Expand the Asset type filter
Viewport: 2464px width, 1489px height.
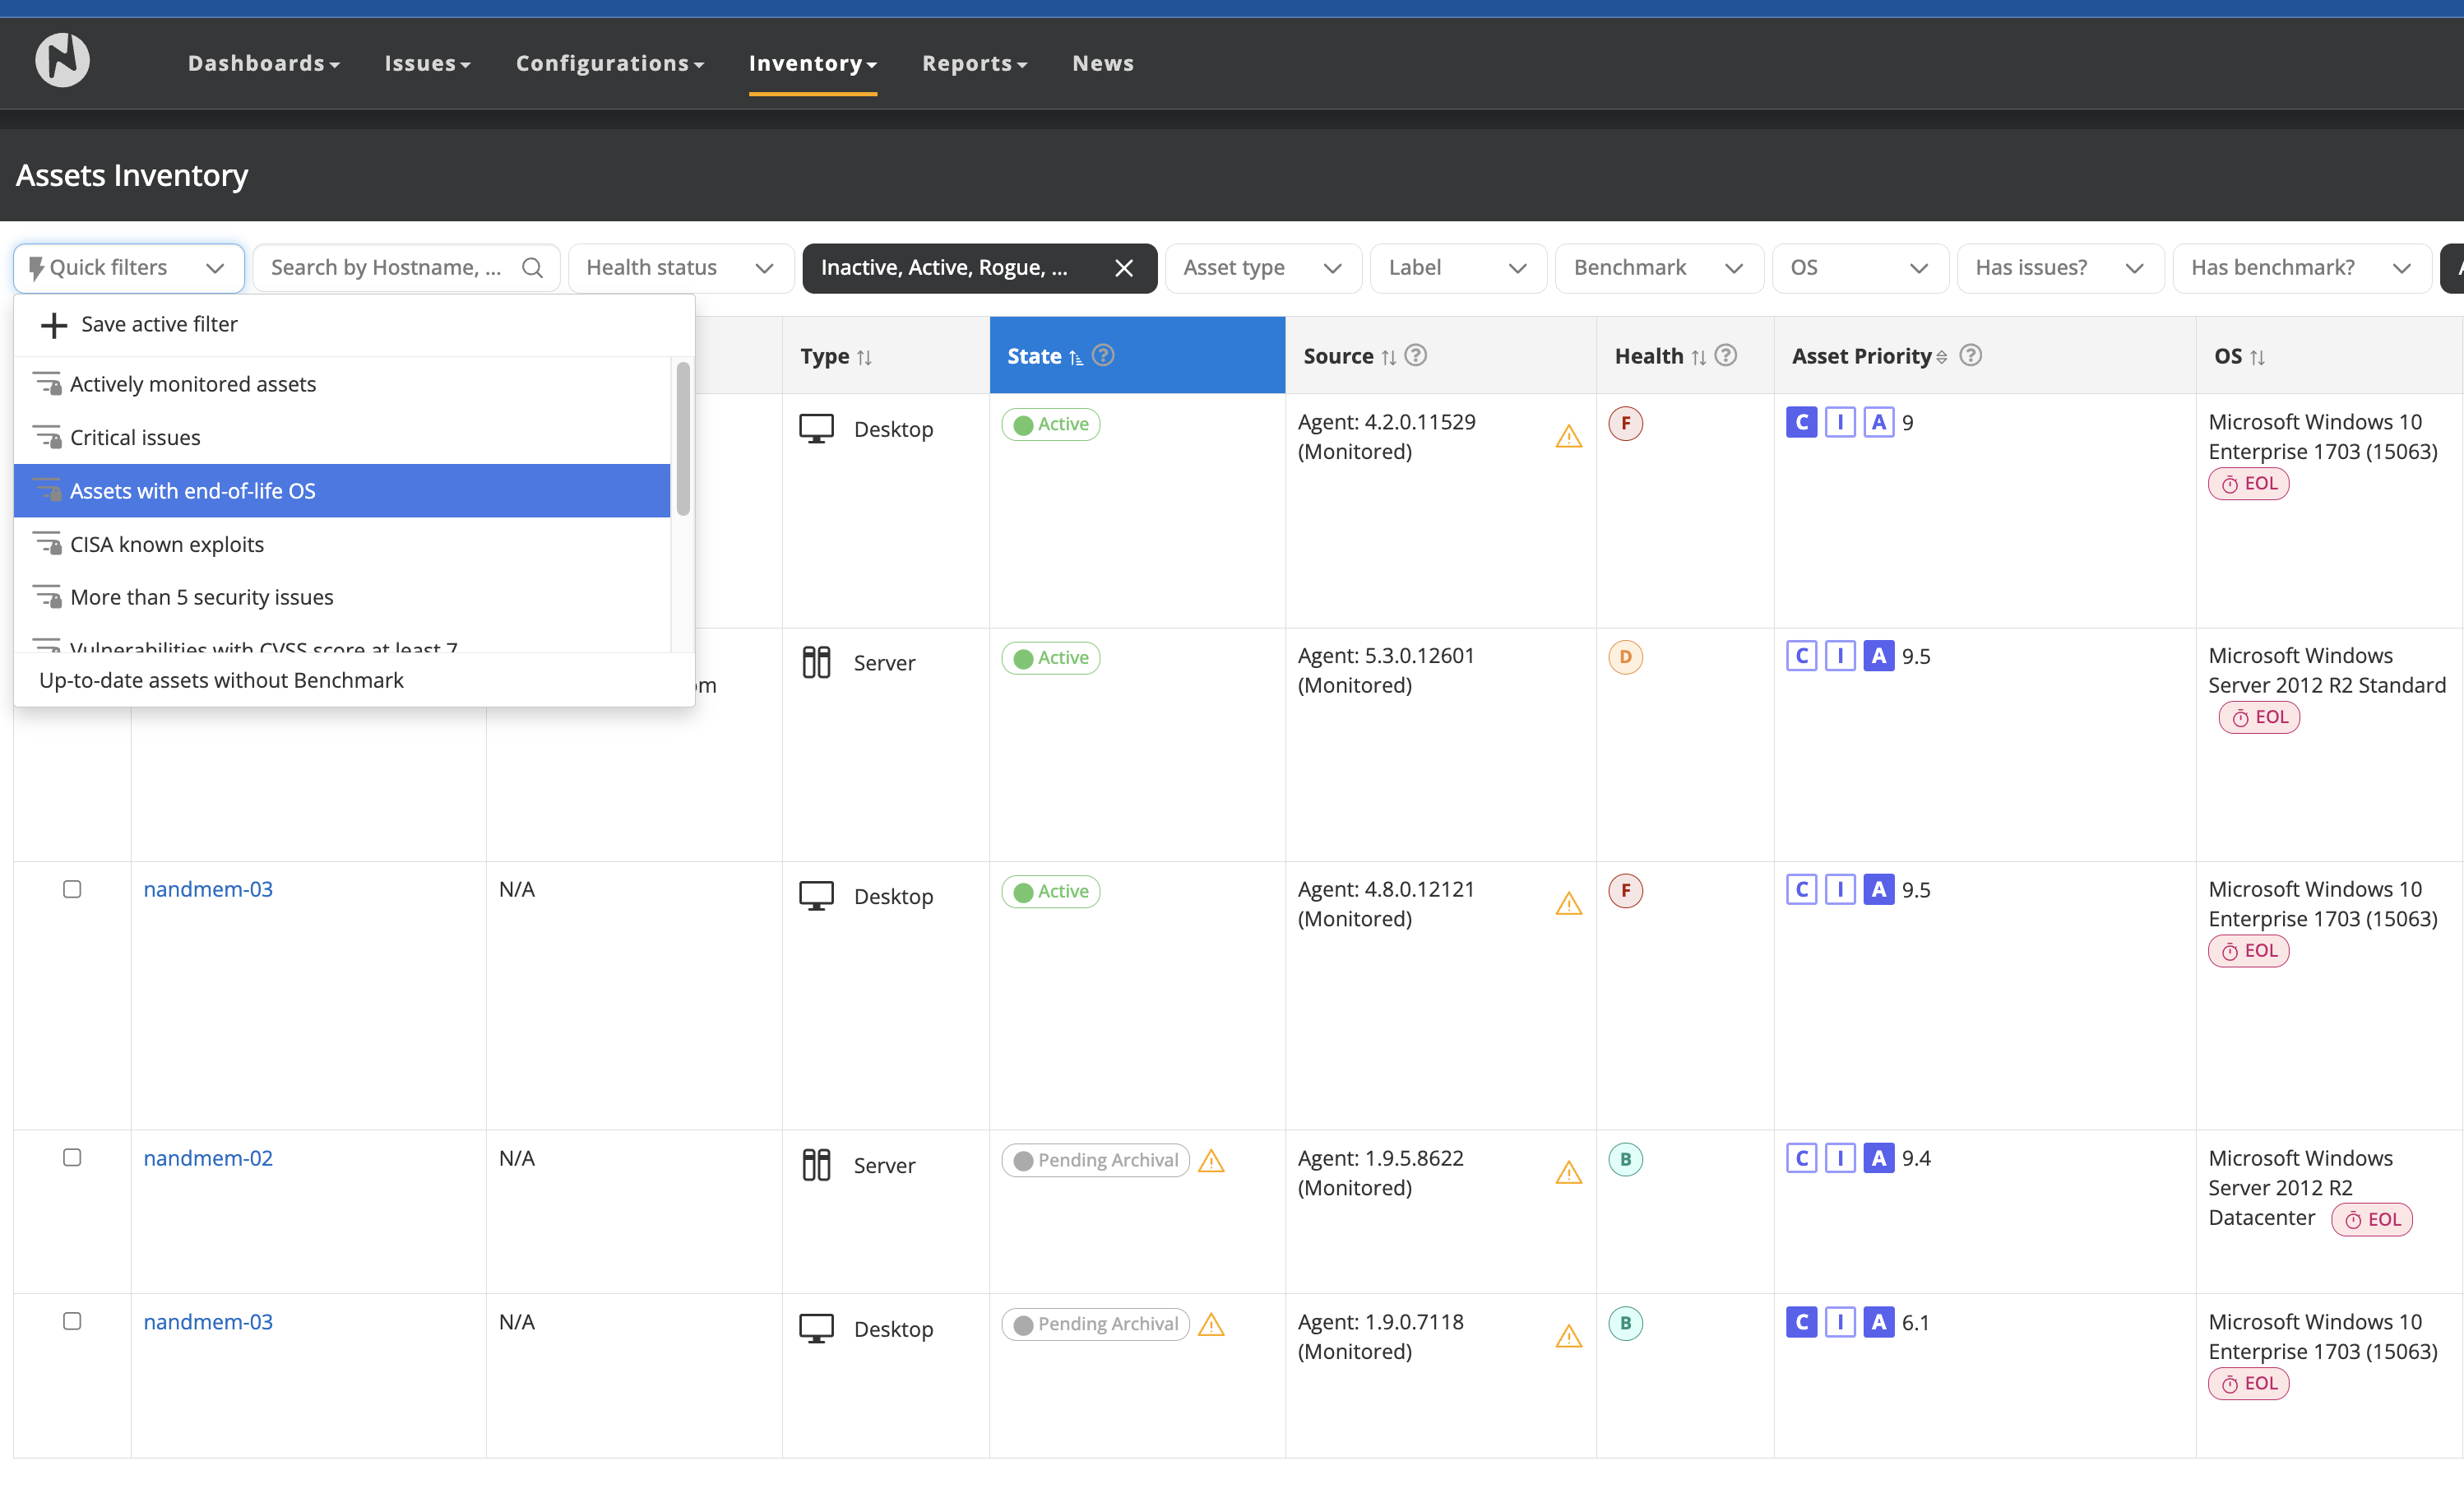point(1262,268)
